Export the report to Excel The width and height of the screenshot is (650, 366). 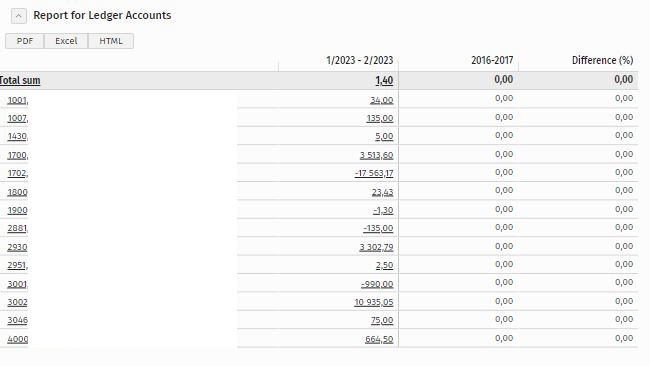point(66,41)
